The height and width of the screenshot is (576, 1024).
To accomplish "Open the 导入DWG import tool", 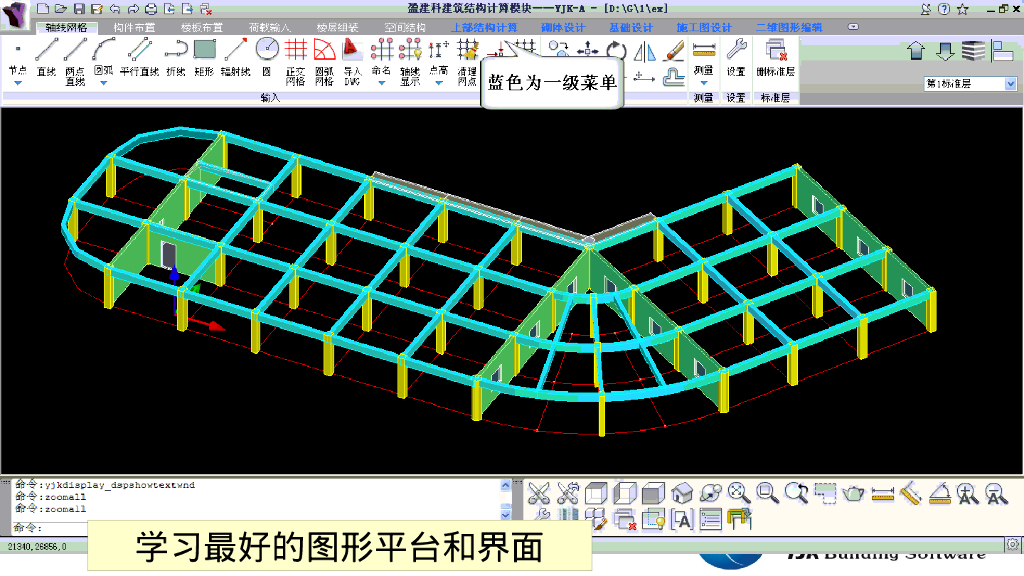I will point(350,52).
